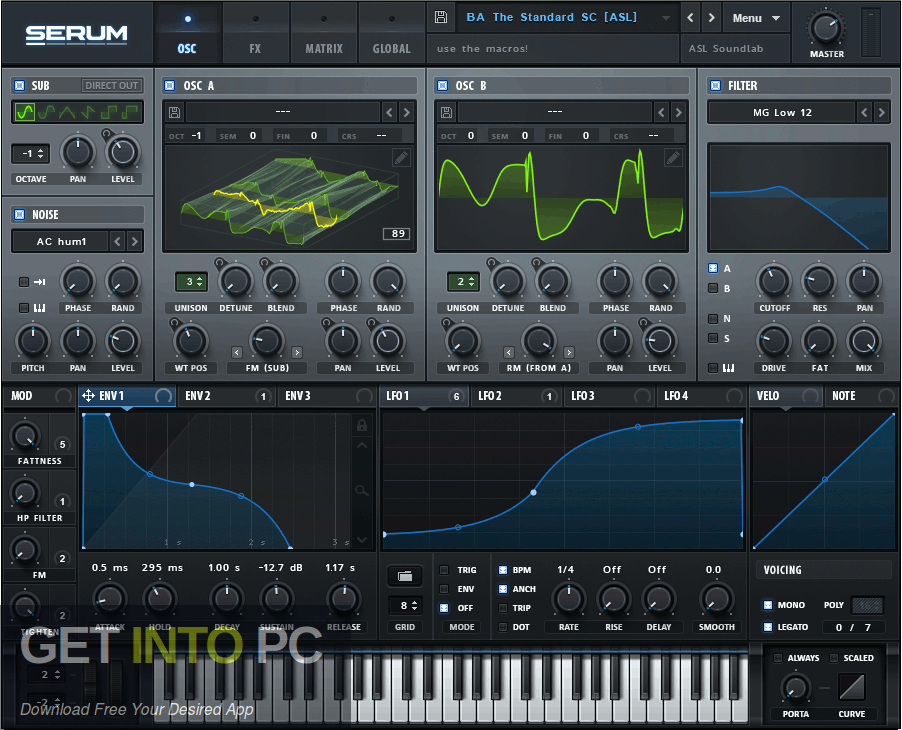Toggle the FILTER enable switch
Image resolution: width=902 pixels, height=730 pixels.
716,86
